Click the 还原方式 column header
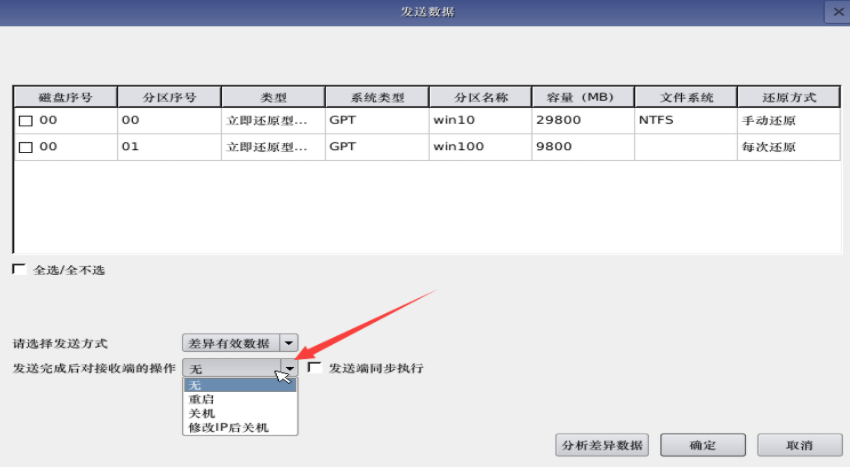The width and height of the screenshot is (850, 467). 788,97
